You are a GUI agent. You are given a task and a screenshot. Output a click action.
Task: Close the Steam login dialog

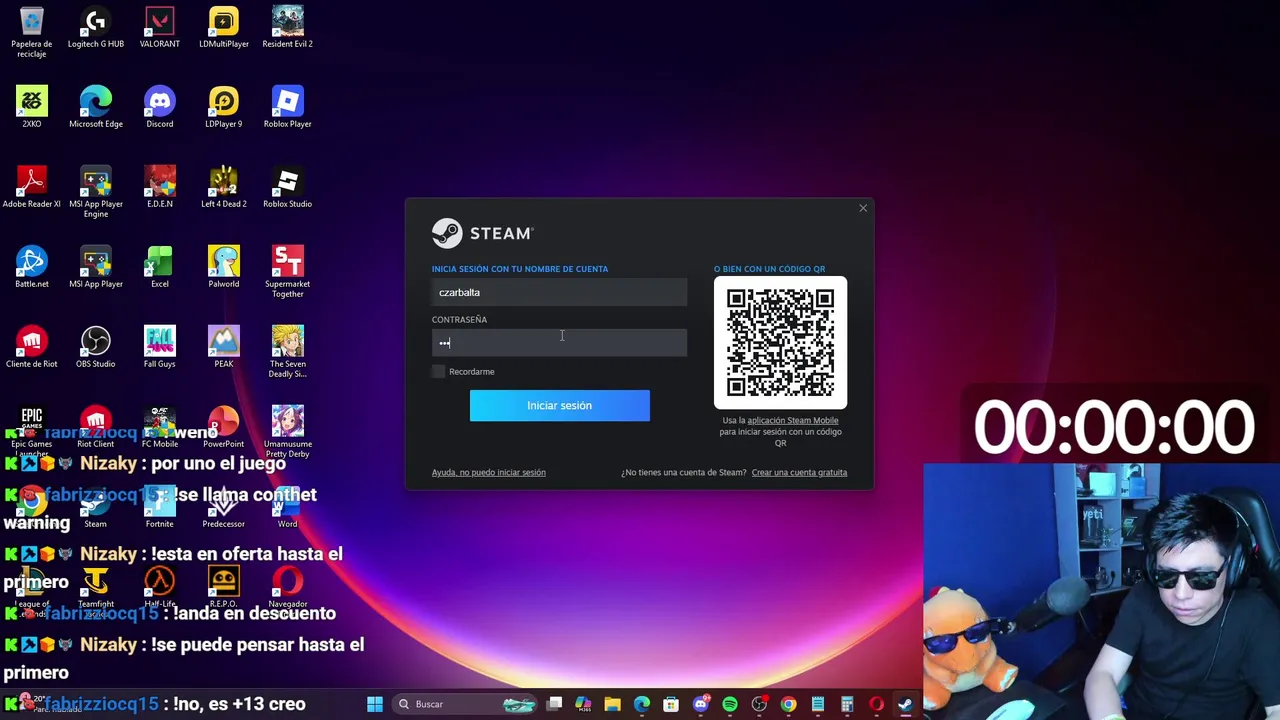(863, 208)
